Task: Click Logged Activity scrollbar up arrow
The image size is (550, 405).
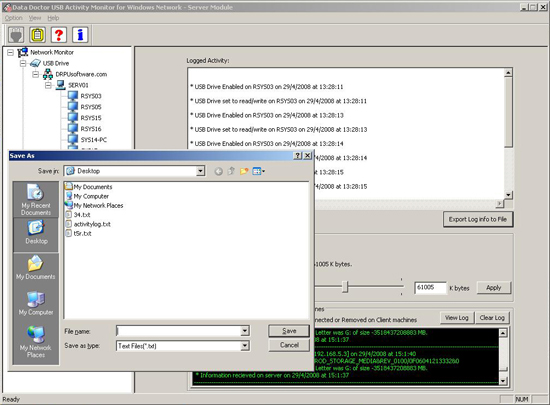Action: coord(508,73)
